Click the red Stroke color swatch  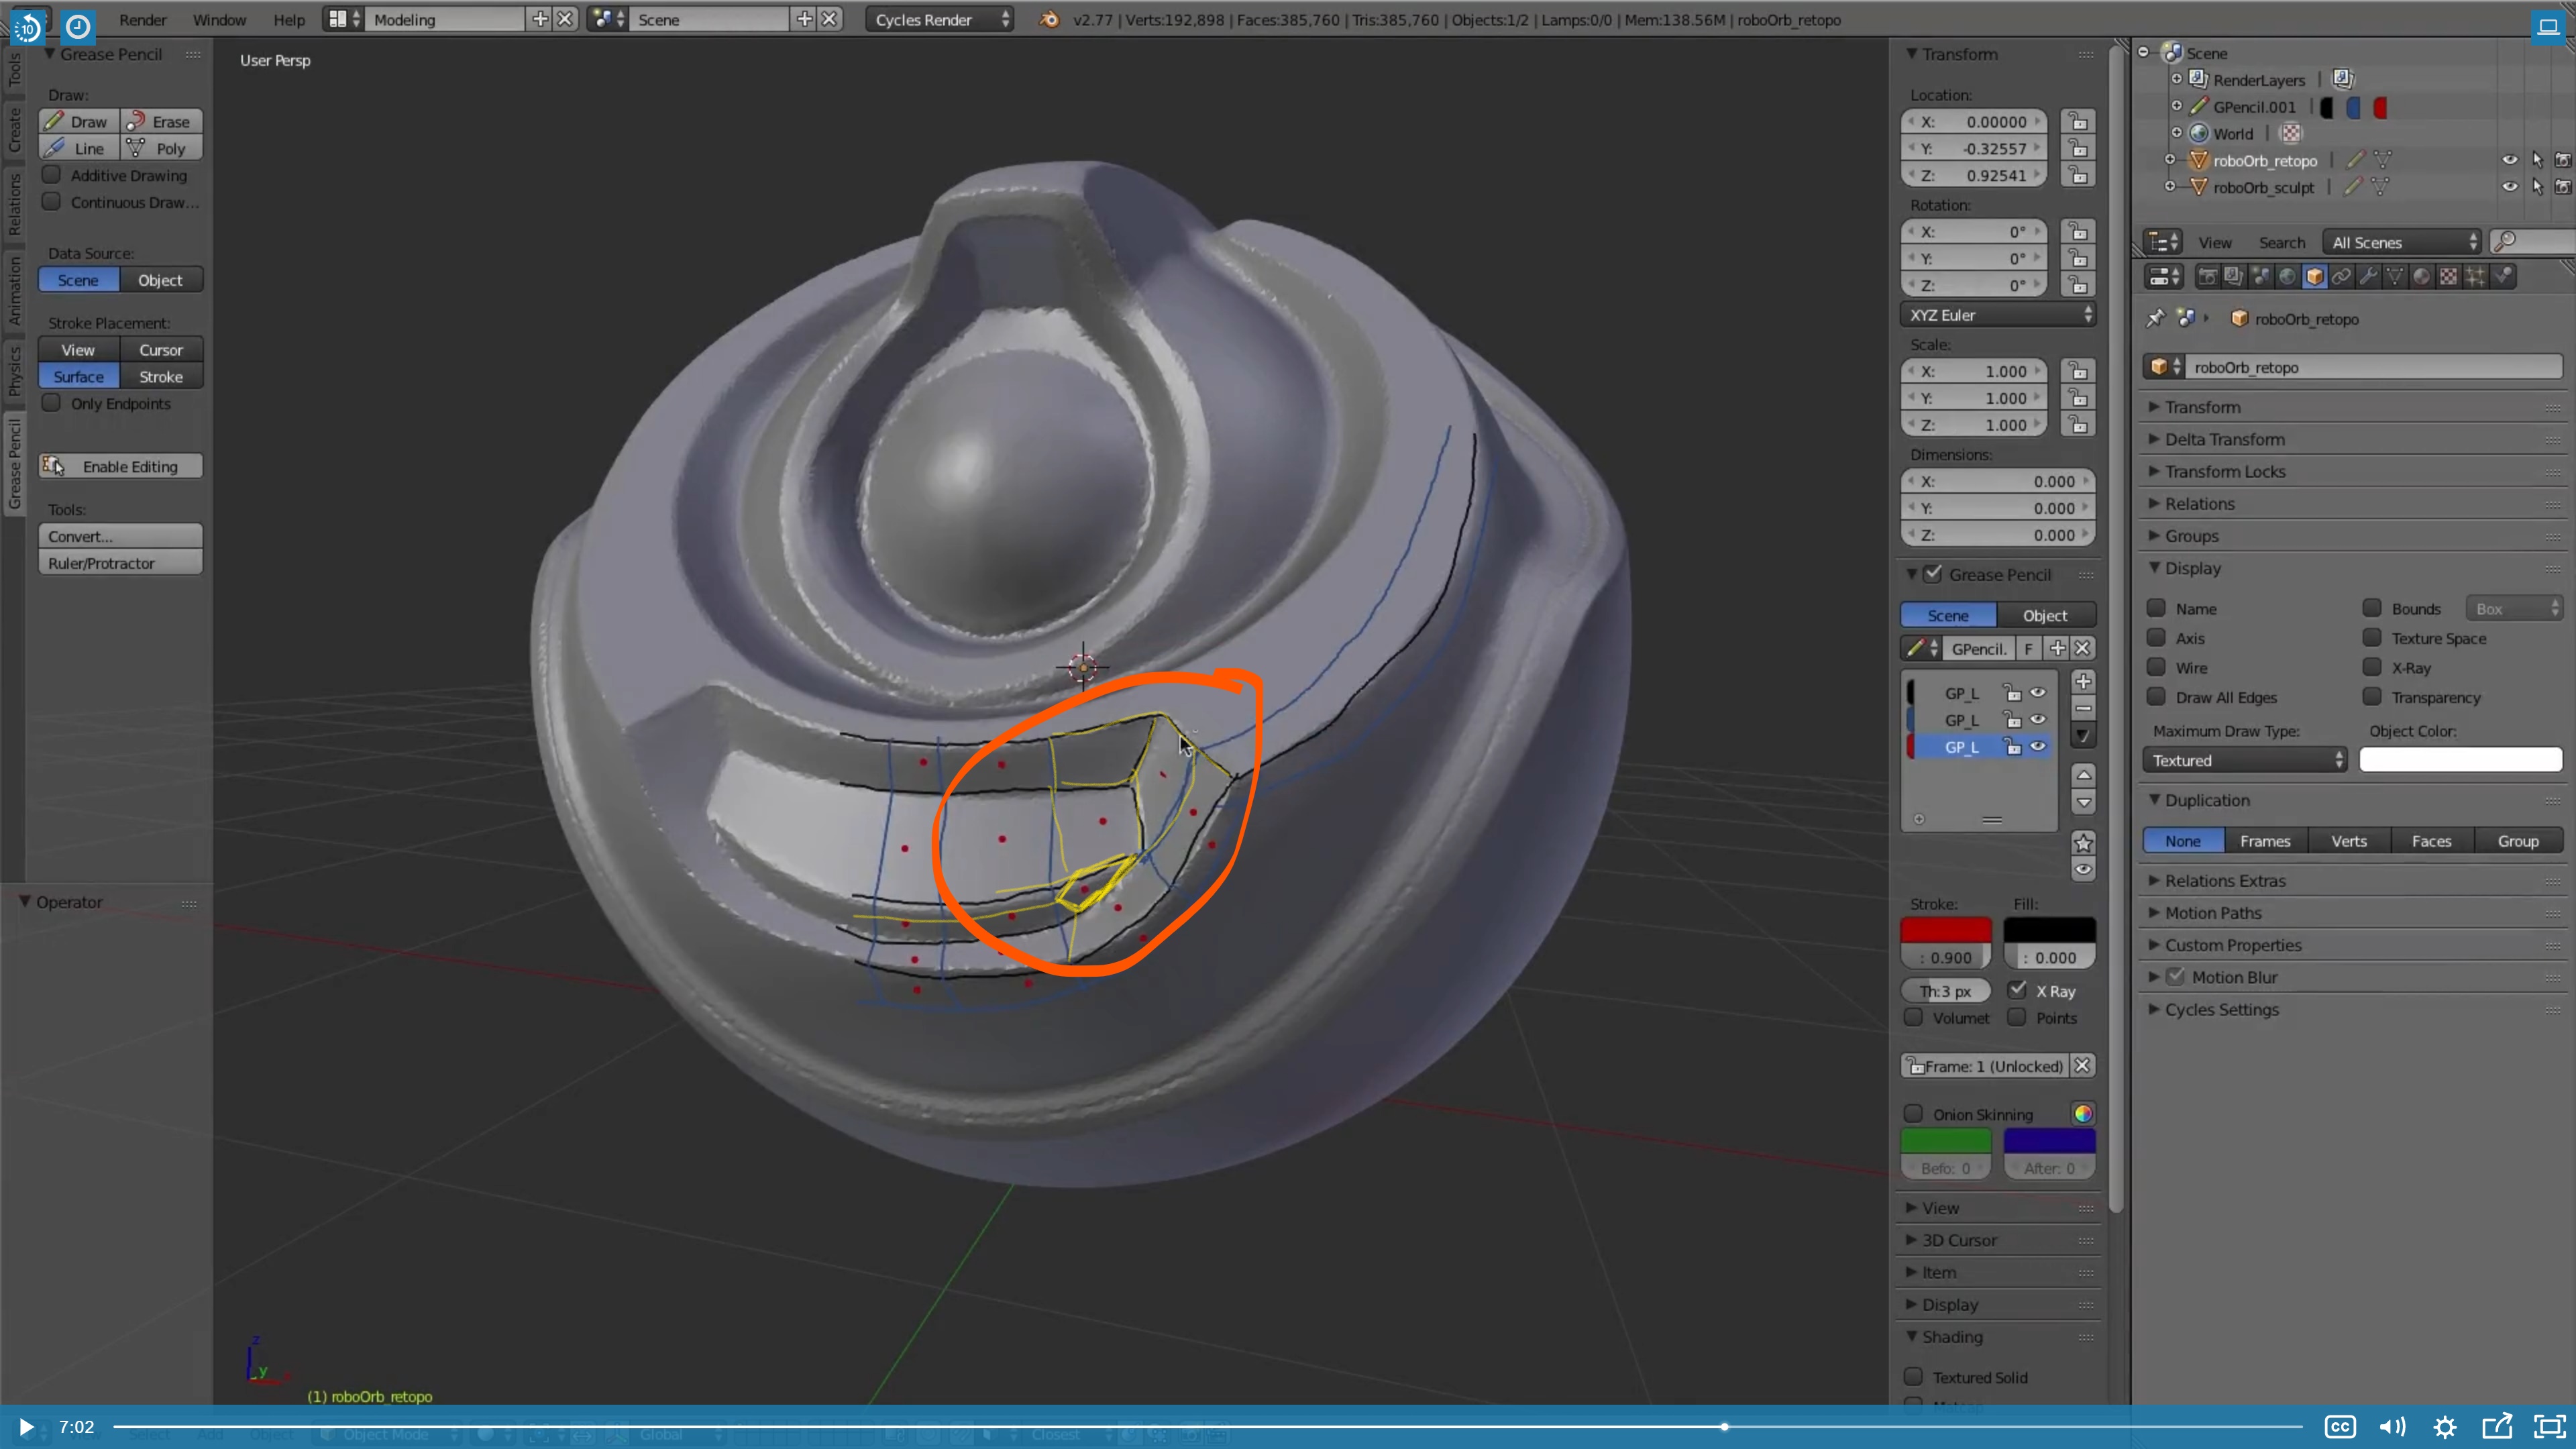(x=1945, y=929)
